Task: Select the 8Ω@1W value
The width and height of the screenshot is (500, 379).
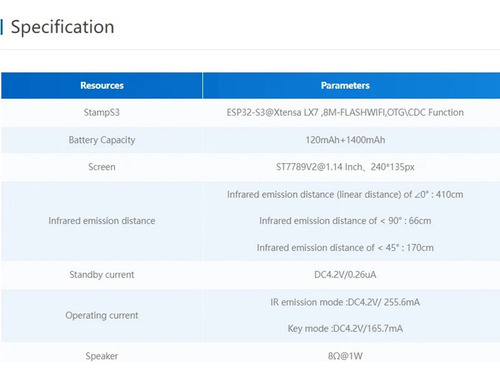Action: pyautogui.click(x=345, y=356)
